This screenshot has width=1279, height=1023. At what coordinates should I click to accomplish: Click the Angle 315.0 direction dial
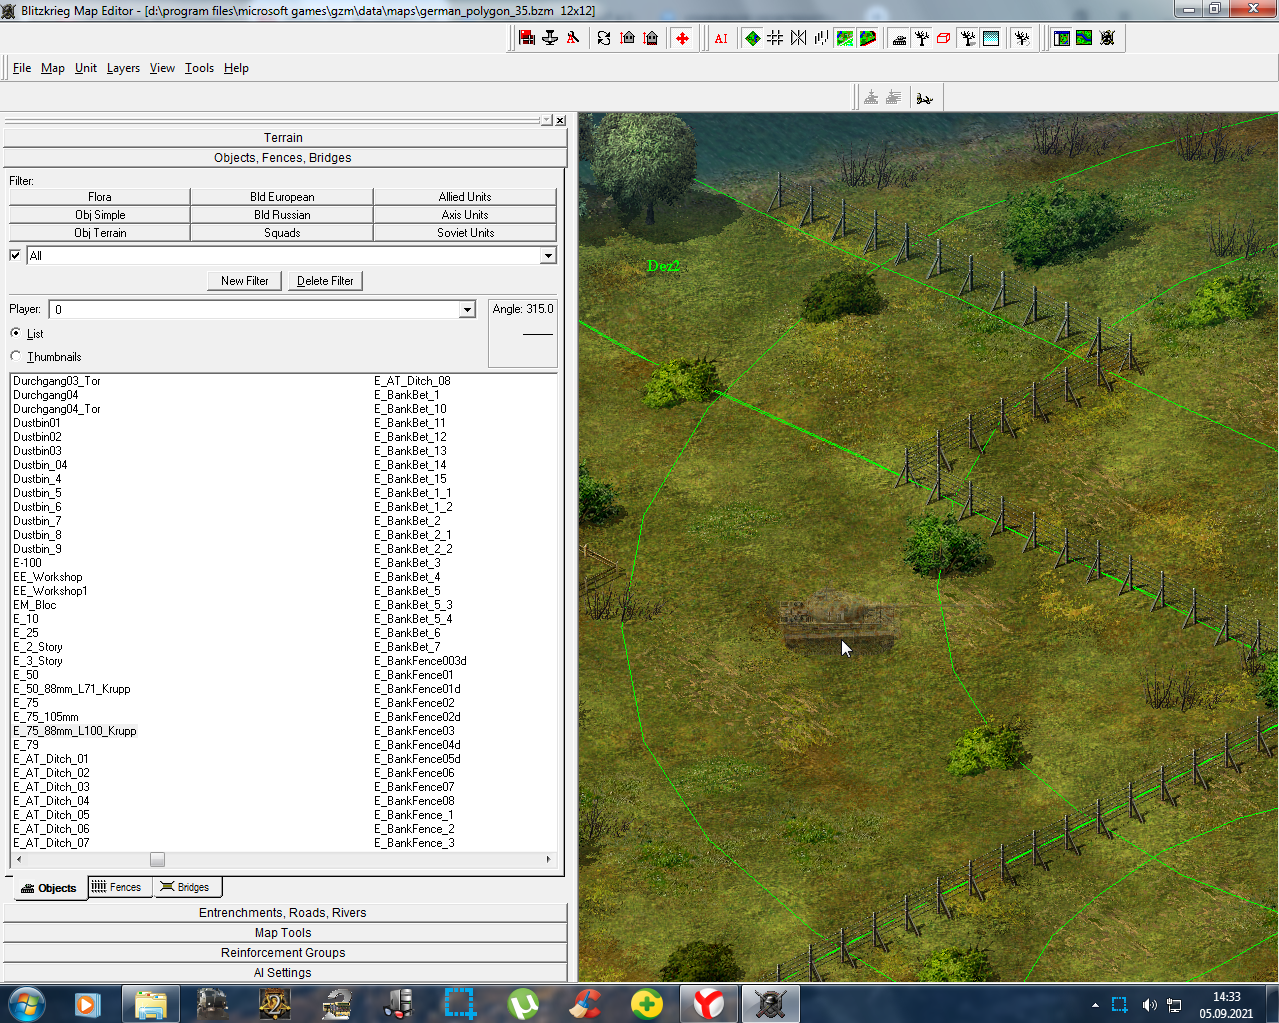pos(524,333)
